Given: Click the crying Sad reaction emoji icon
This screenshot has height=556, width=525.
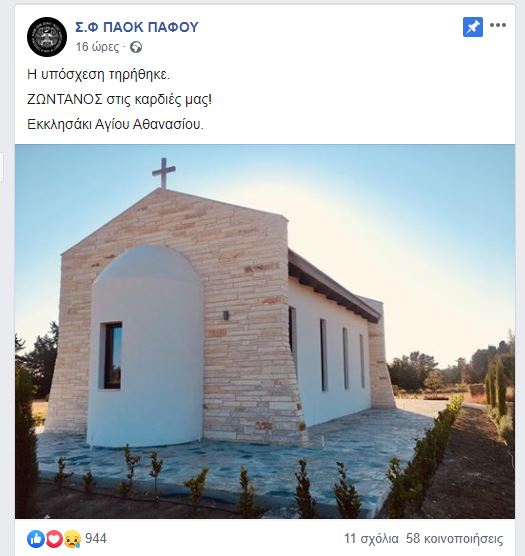Looking at the screenshot, I should point(73,539).
